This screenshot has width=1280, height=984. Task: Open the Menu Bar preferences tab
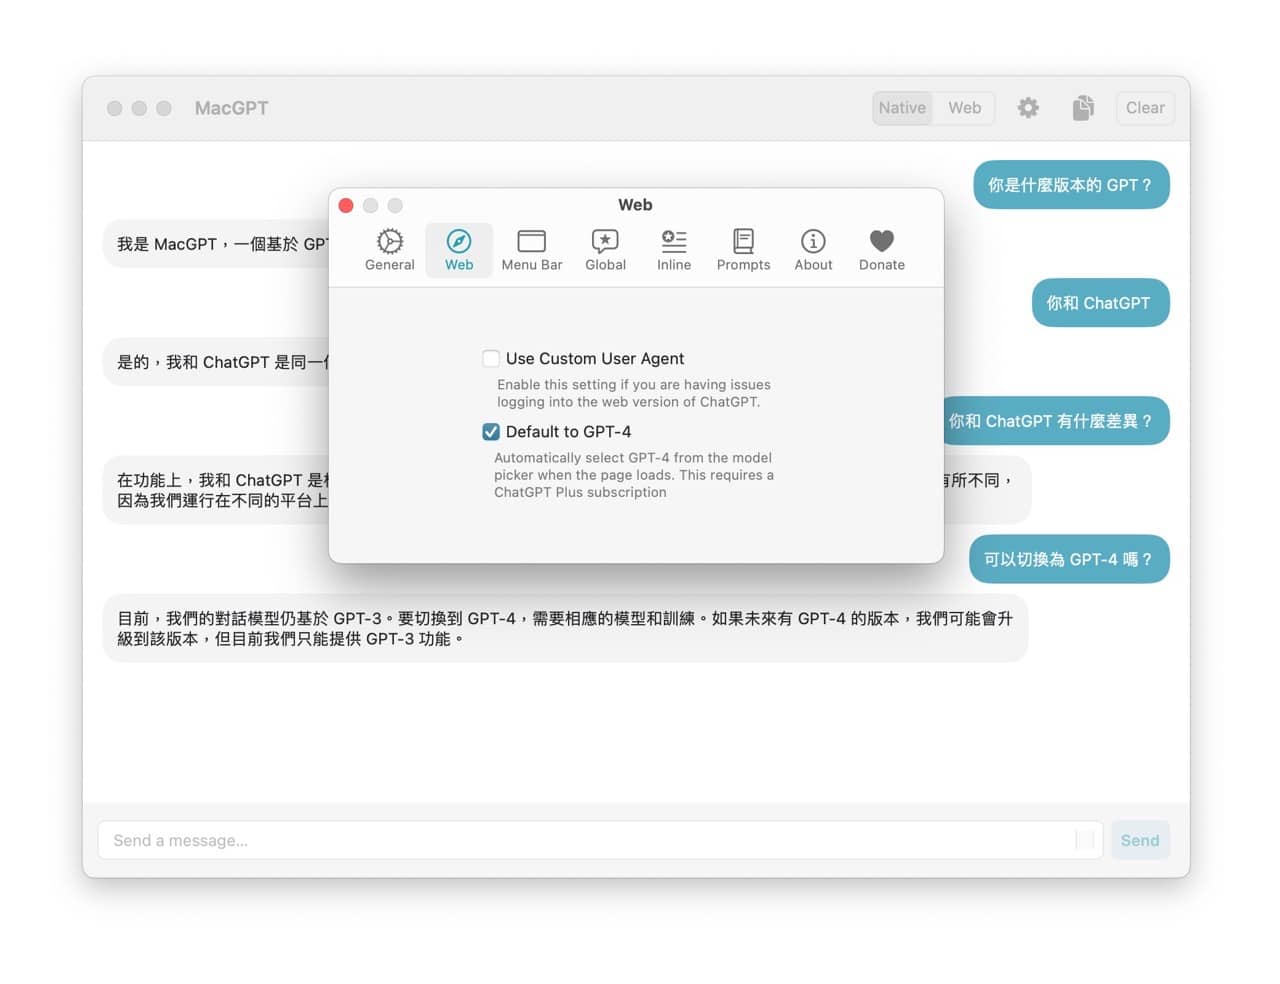coord(531,250)
